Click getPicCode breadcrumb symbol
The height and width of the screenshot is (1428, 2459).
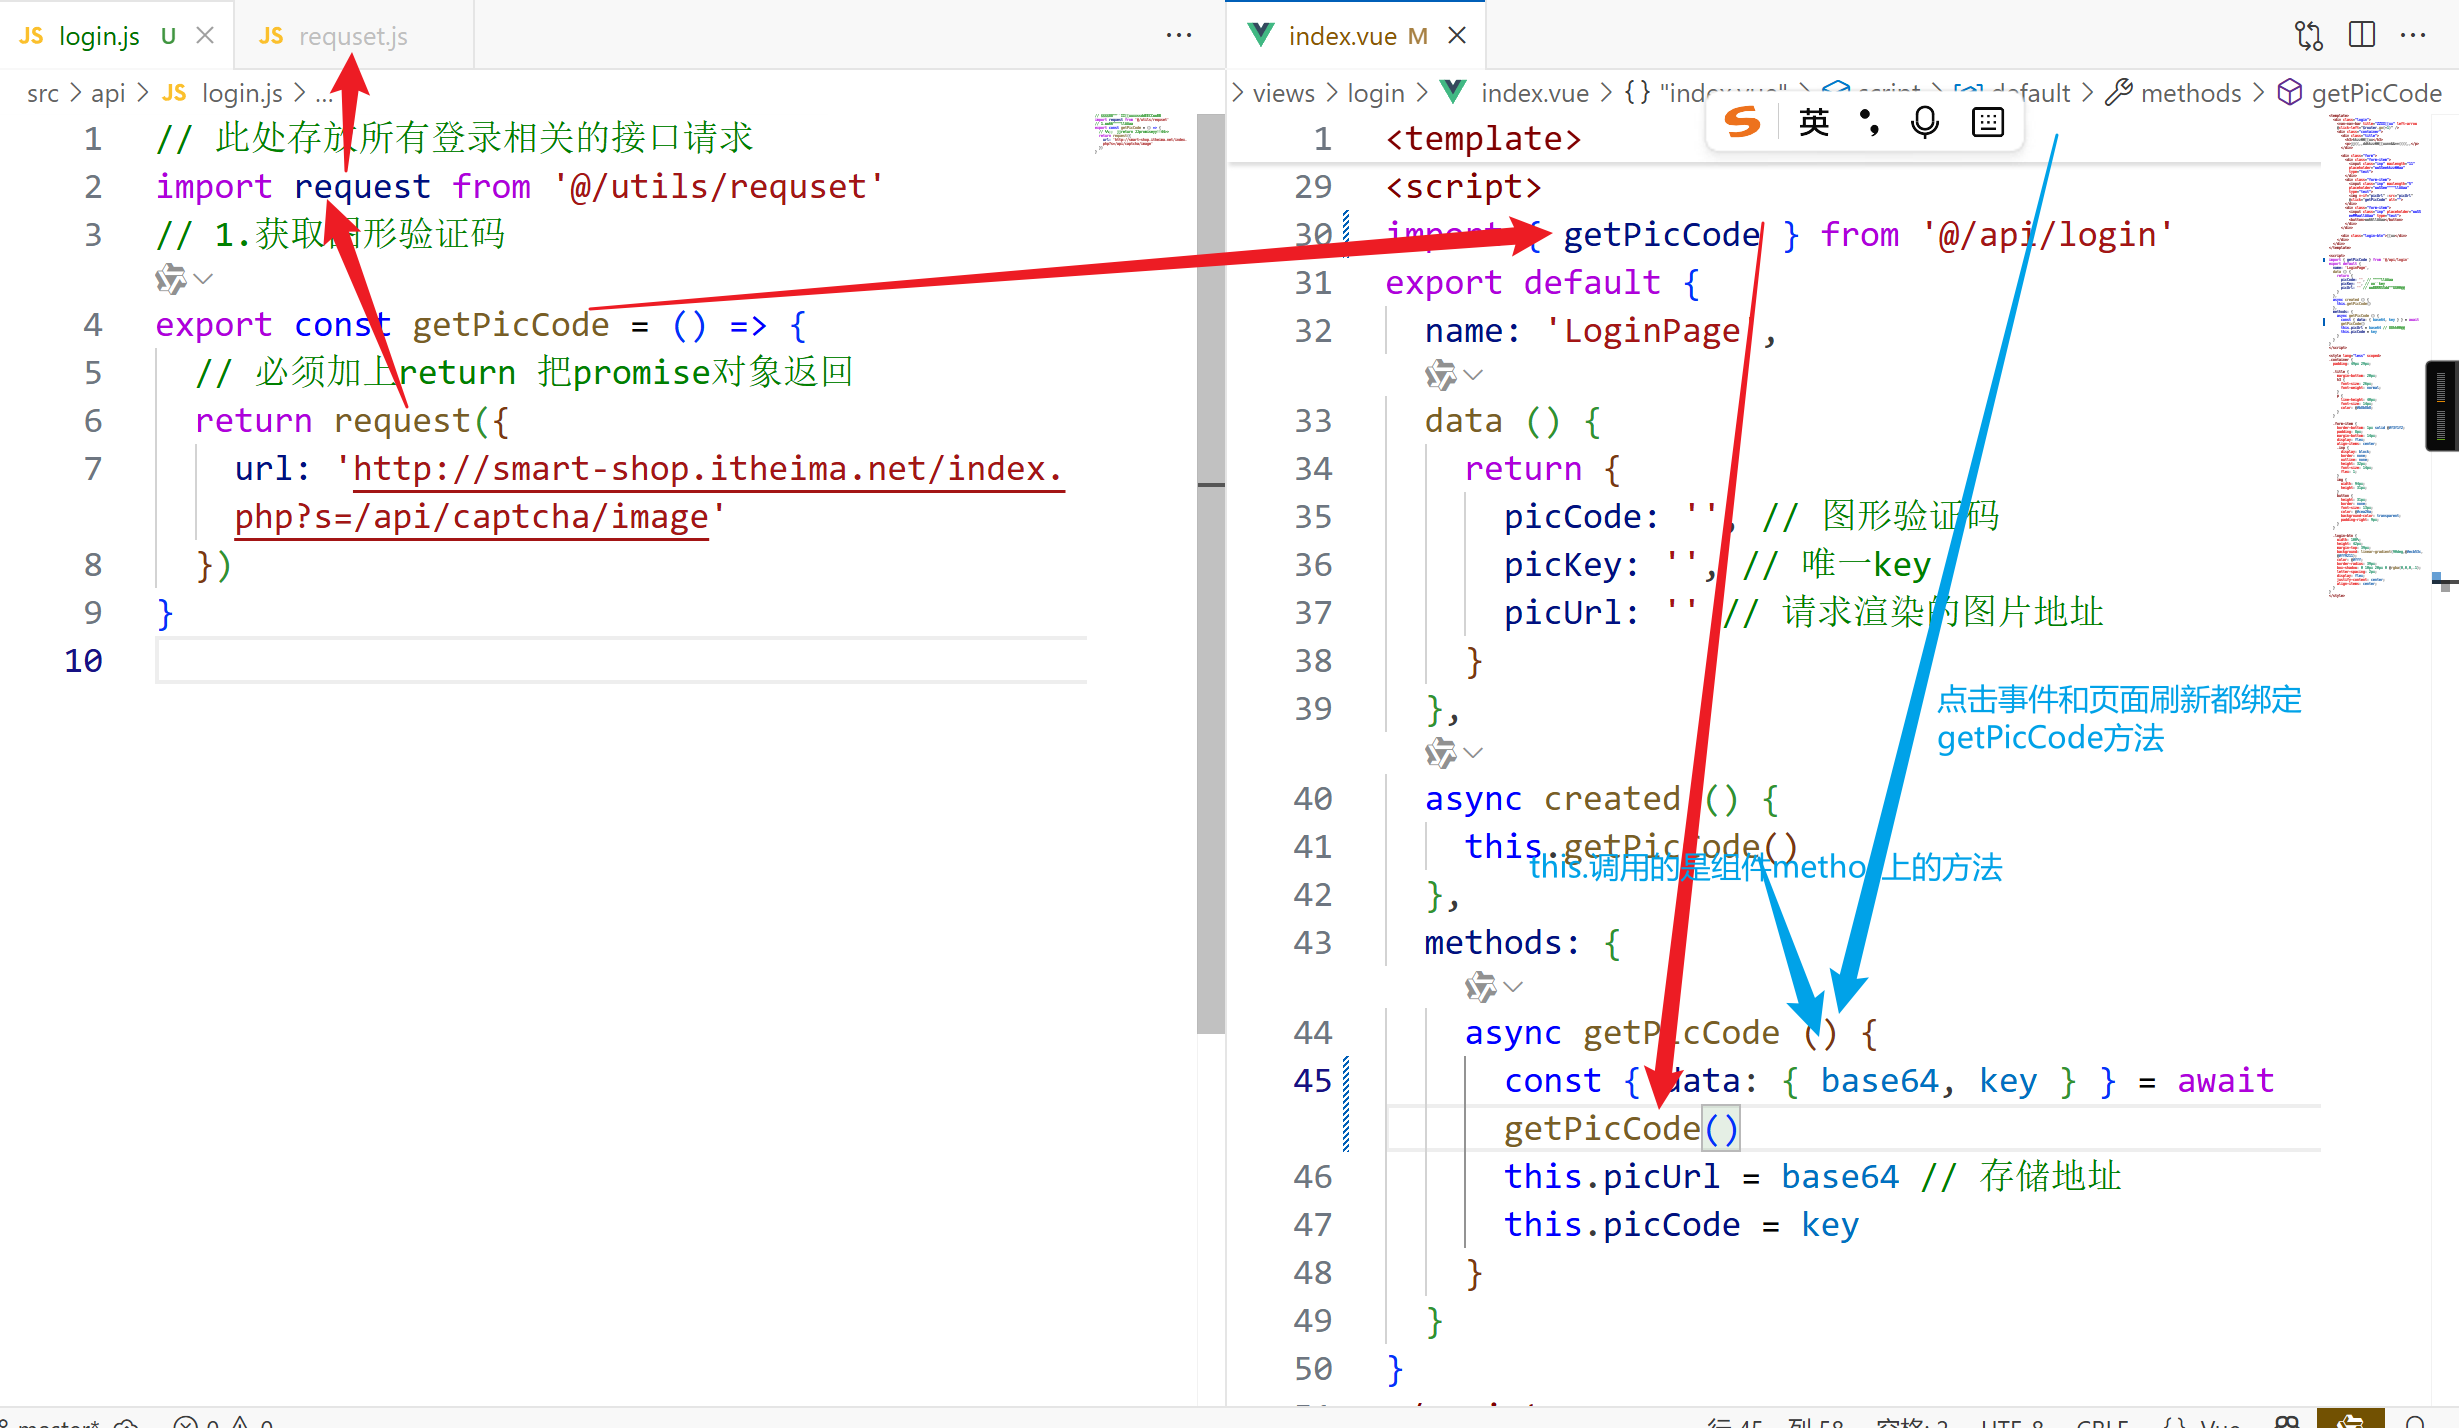(x=2375, y=93)
